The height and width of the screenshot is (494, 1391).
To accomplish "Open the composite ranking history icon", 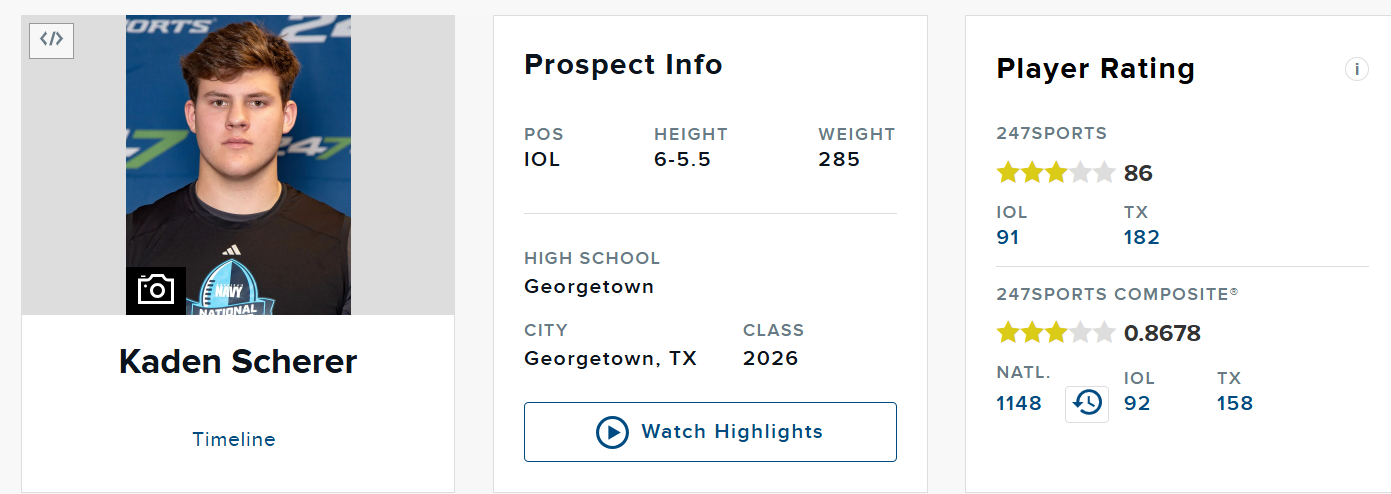I will click(1087, 403).
